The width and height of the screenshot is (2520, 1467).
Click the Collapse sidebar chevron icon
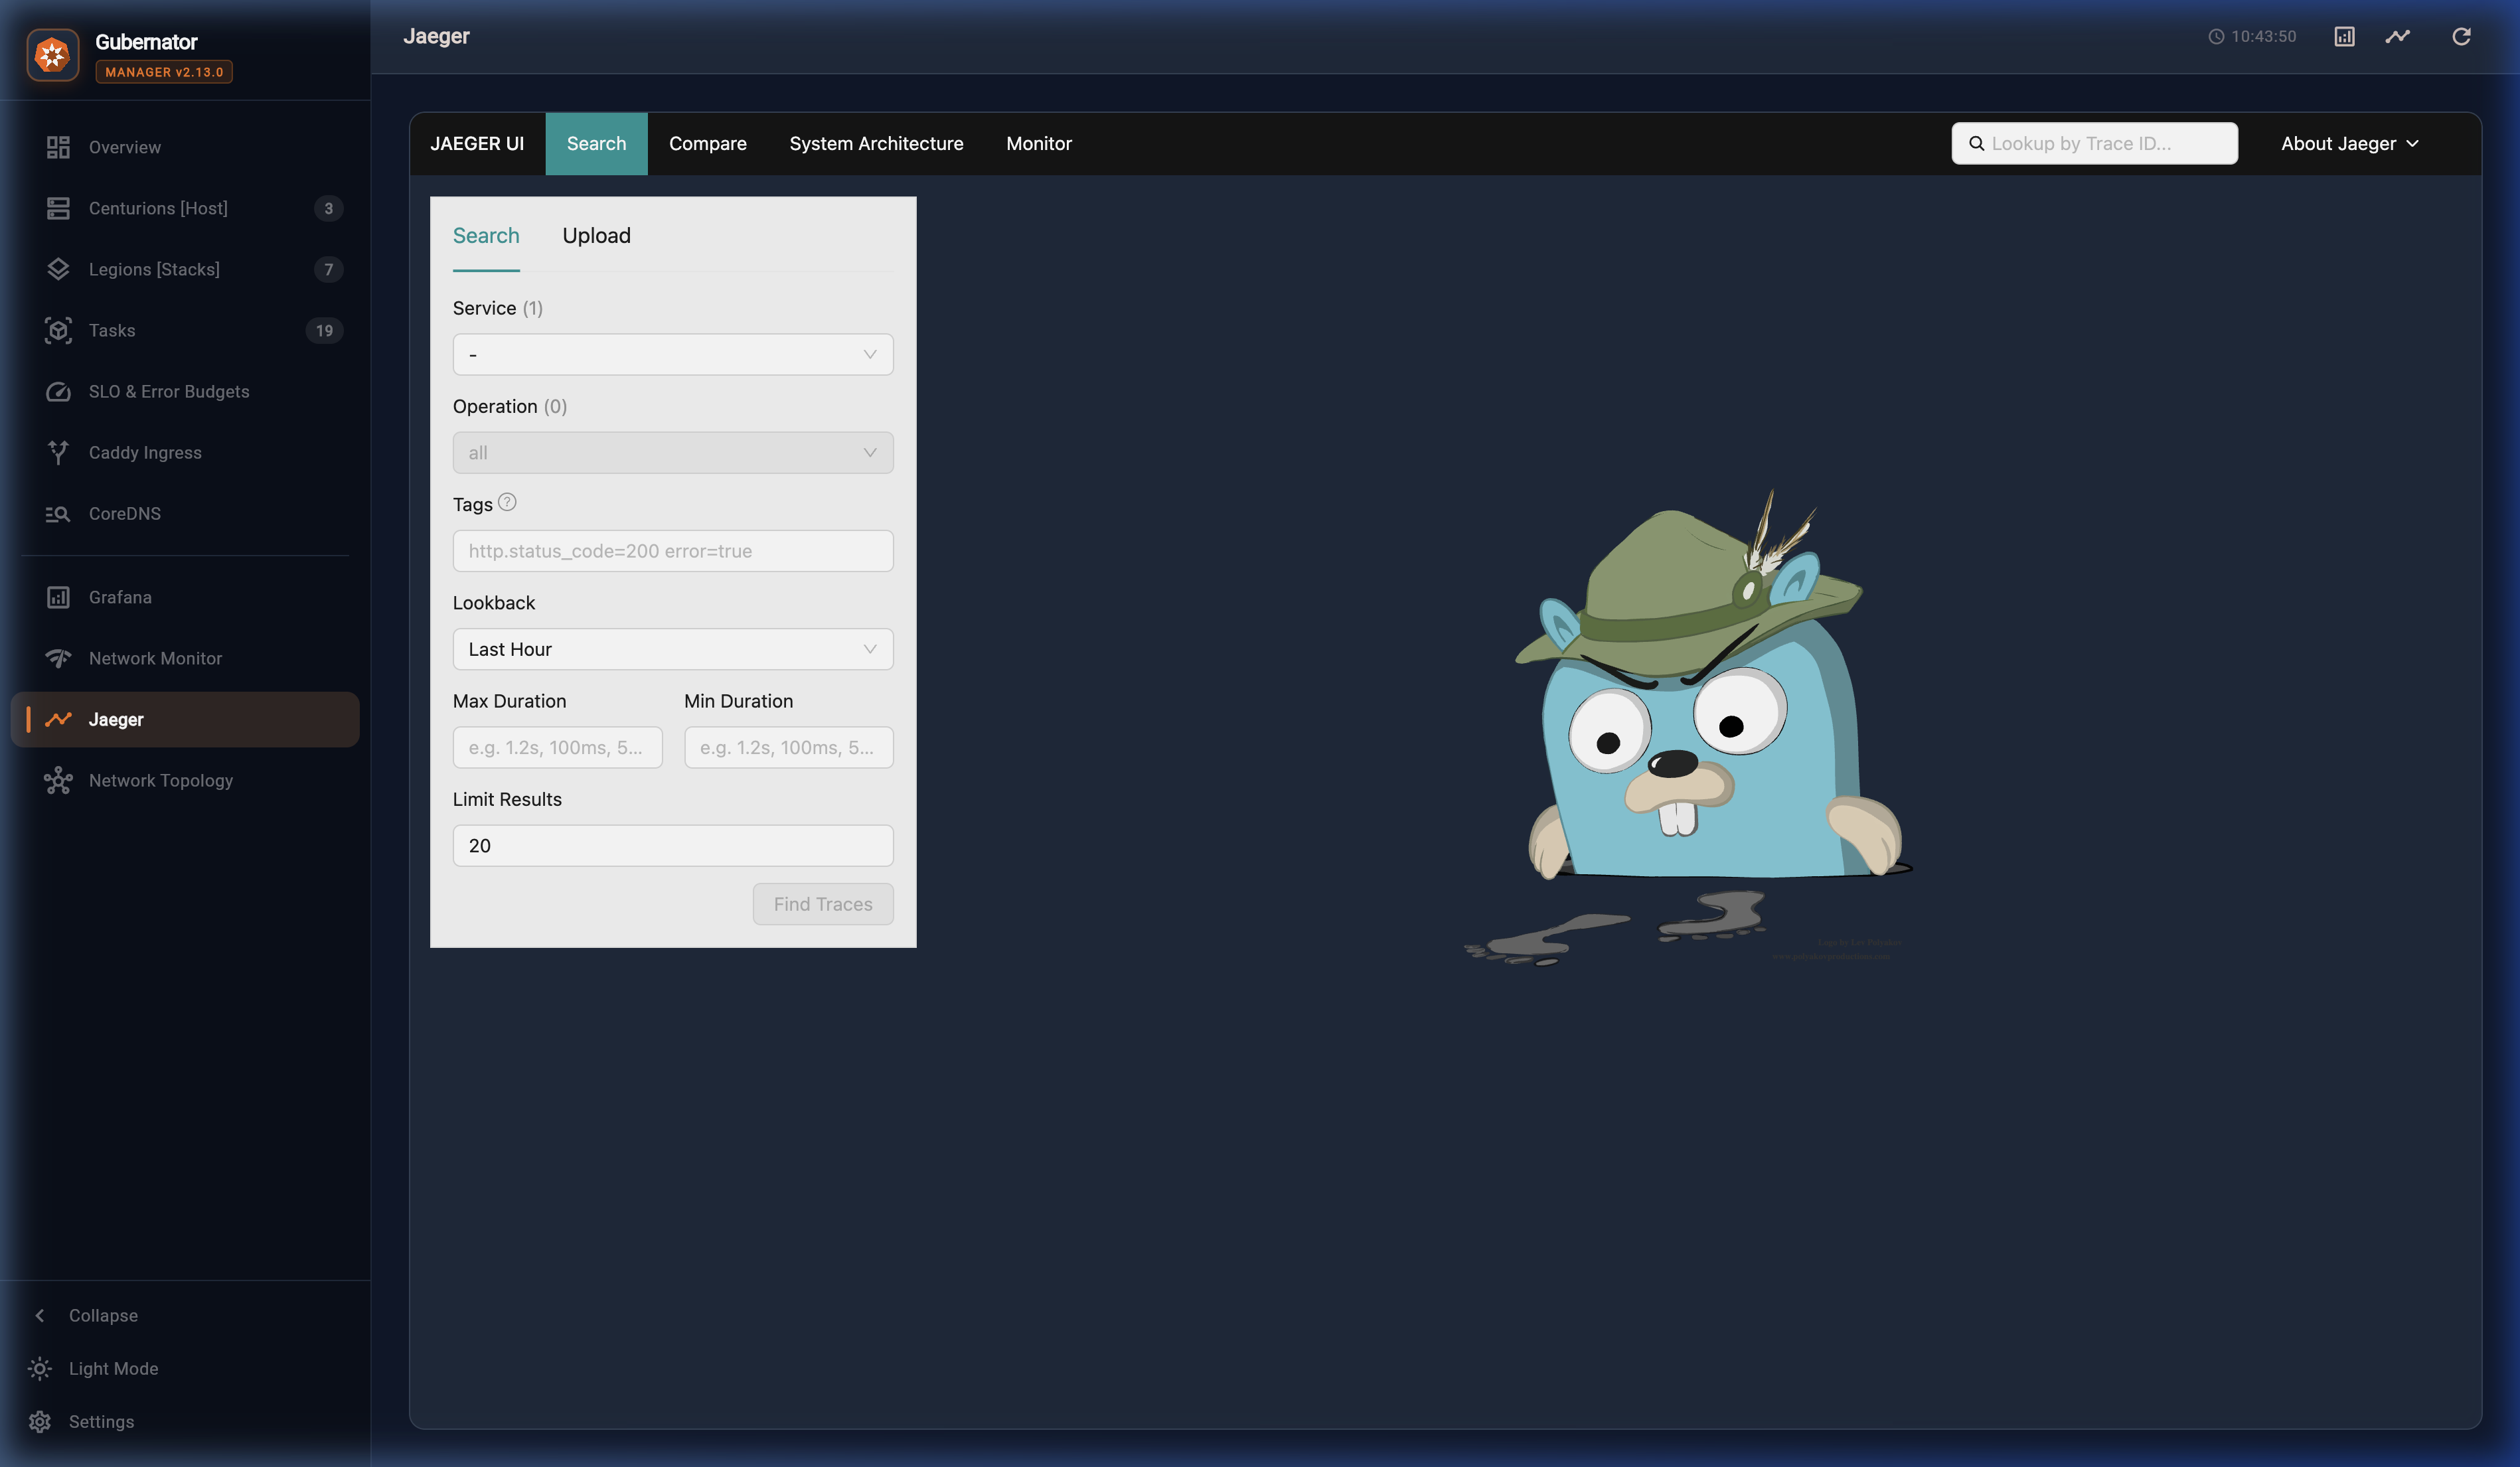tap(40, 1315)
